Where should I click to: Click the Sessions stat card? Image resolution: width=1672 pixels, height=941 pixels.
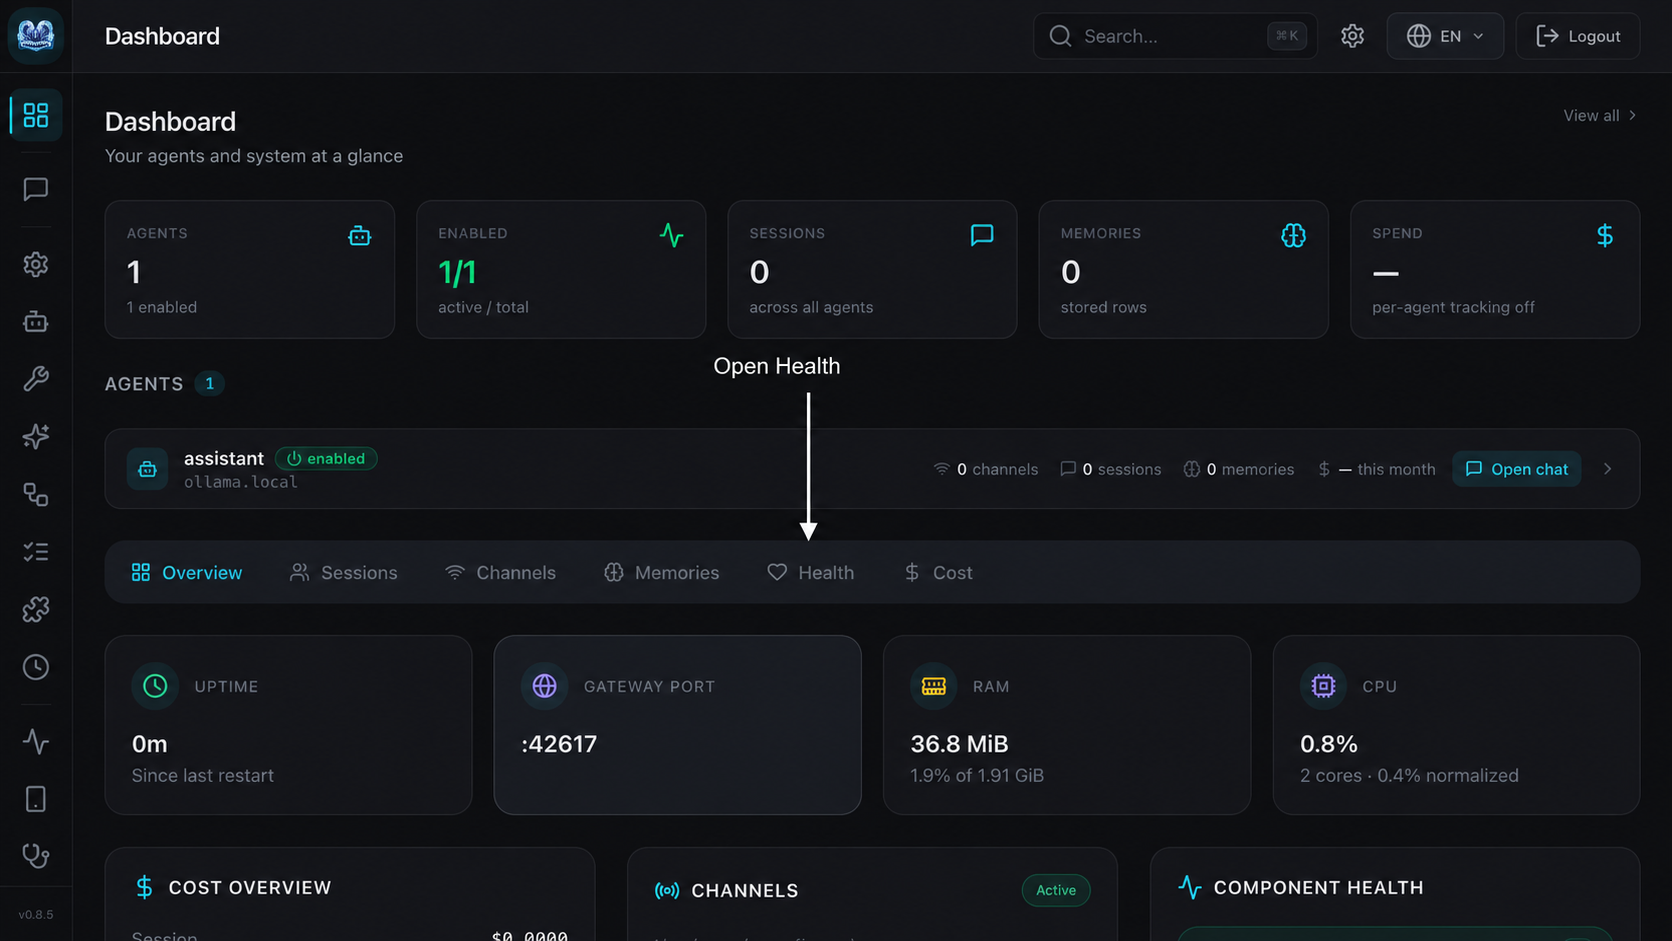coord(872,269)
